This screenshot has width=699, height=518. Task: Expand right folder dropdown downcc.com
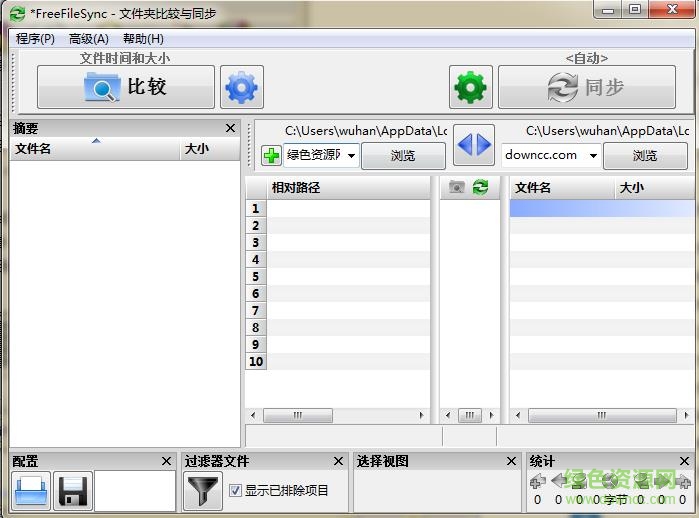click(x=593, y=156)
